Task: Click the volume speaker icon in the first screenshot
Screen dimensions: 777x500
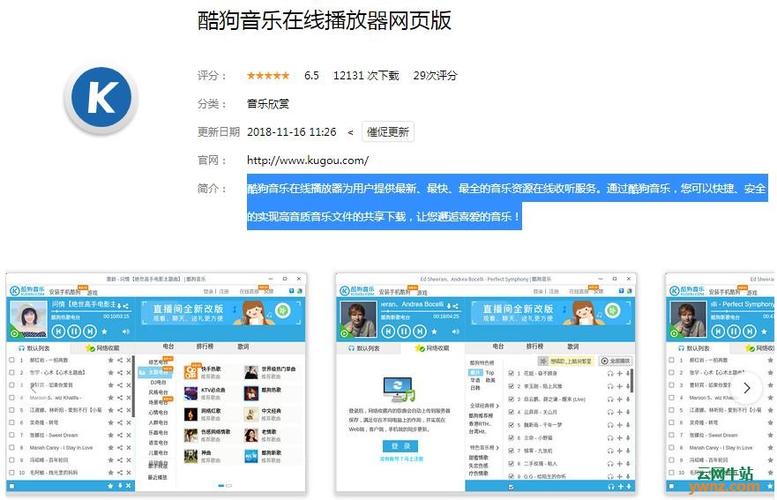Action: [126, 331]
